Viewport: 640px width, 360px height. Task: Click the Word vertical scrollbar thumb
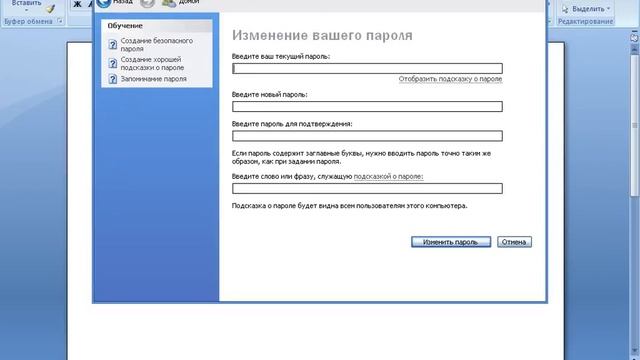[635, 125]
